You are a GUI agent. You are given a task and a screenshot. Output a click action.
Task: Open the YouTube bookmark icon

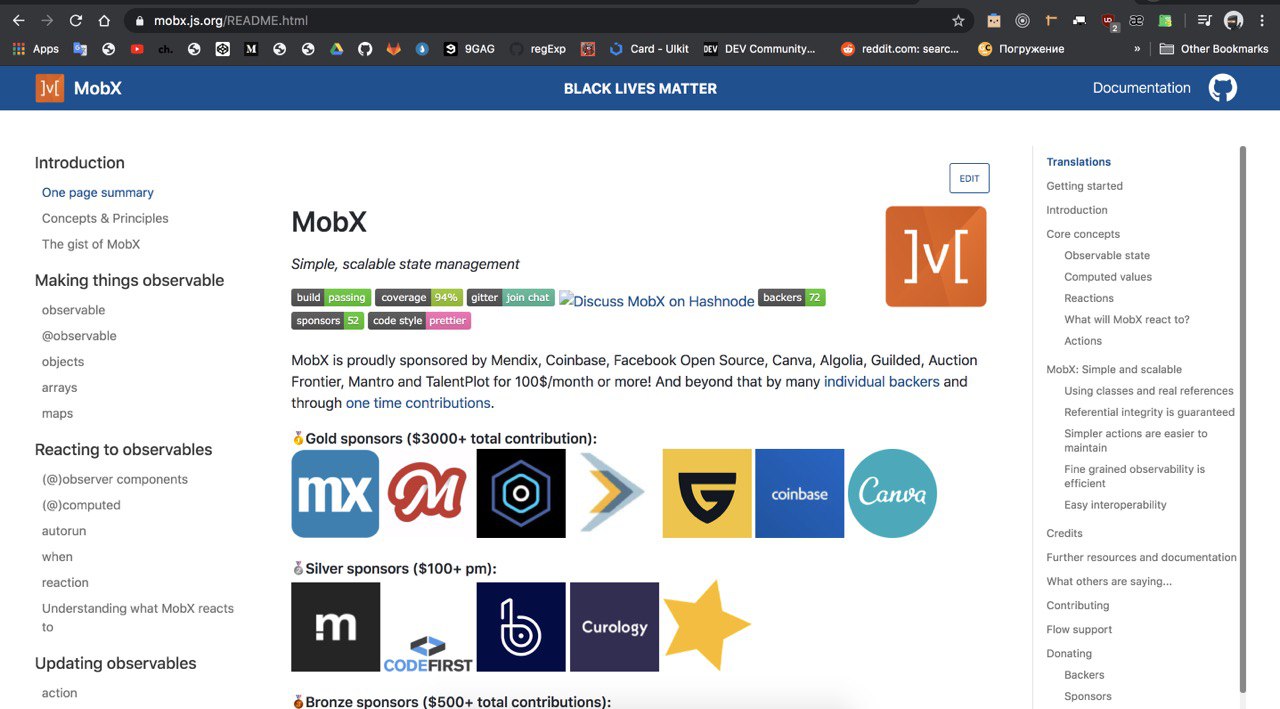click(x=137, y=48)
